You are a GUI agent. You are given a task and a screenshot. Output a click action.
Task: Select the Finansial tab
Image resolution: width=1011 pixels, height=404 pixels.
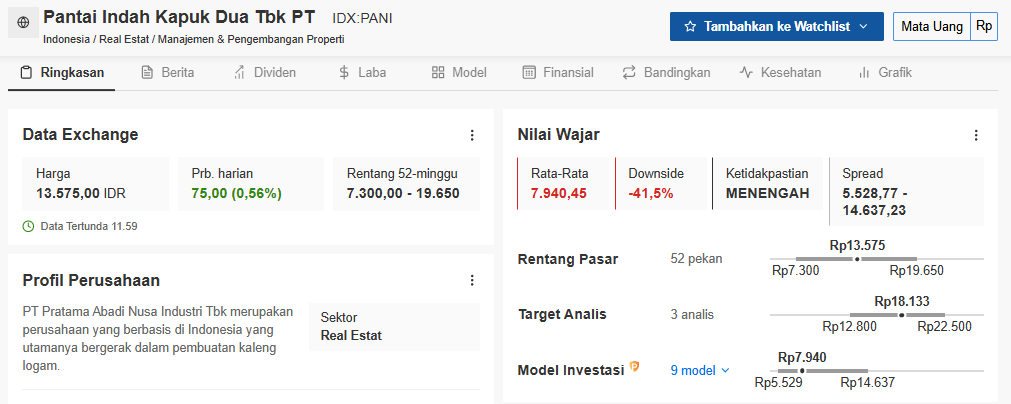pyautogui.click(x=558, y=72)
